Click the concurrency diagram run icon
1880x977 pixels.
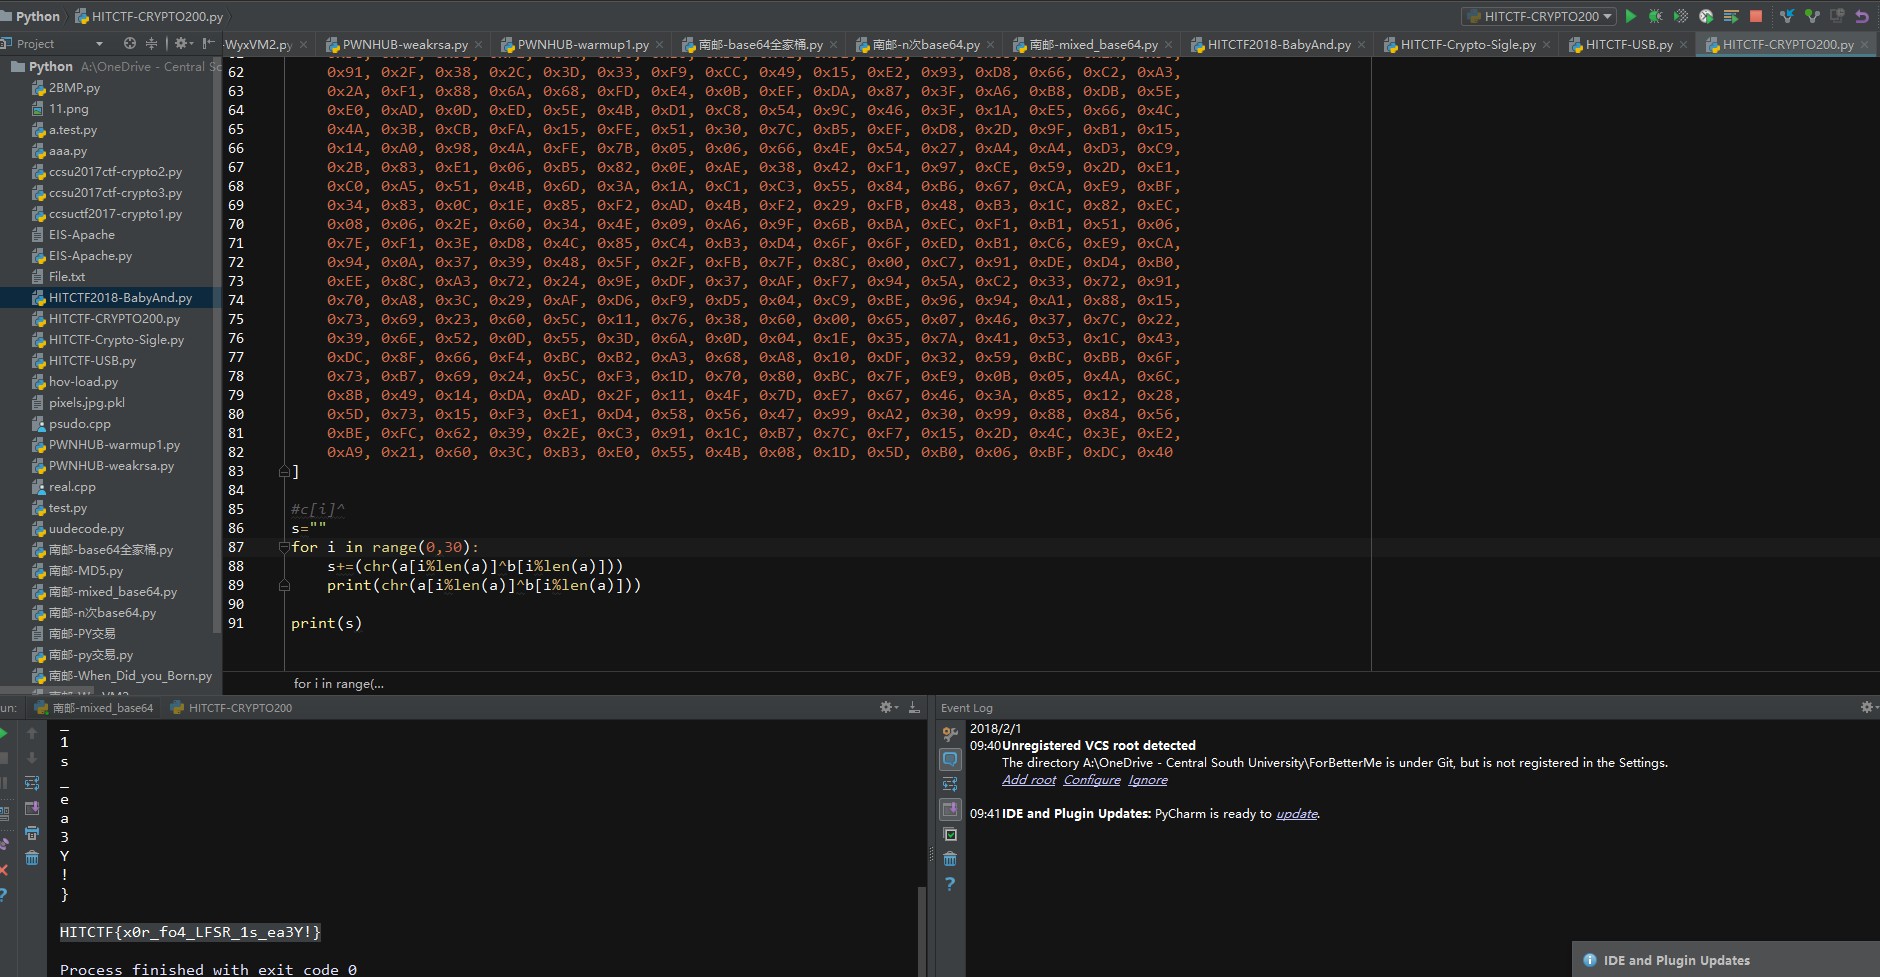coord(1731,16)
